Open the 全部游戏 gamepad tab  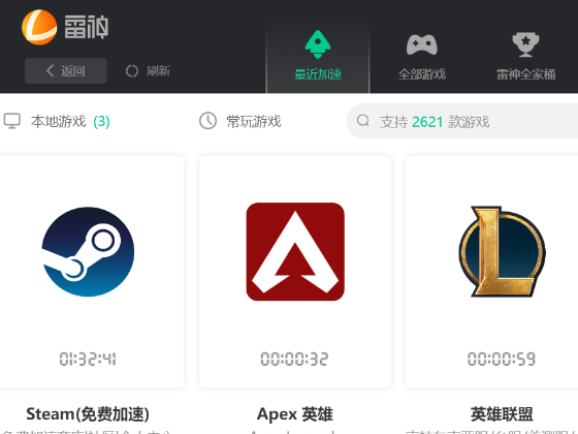tap(422, 56)
